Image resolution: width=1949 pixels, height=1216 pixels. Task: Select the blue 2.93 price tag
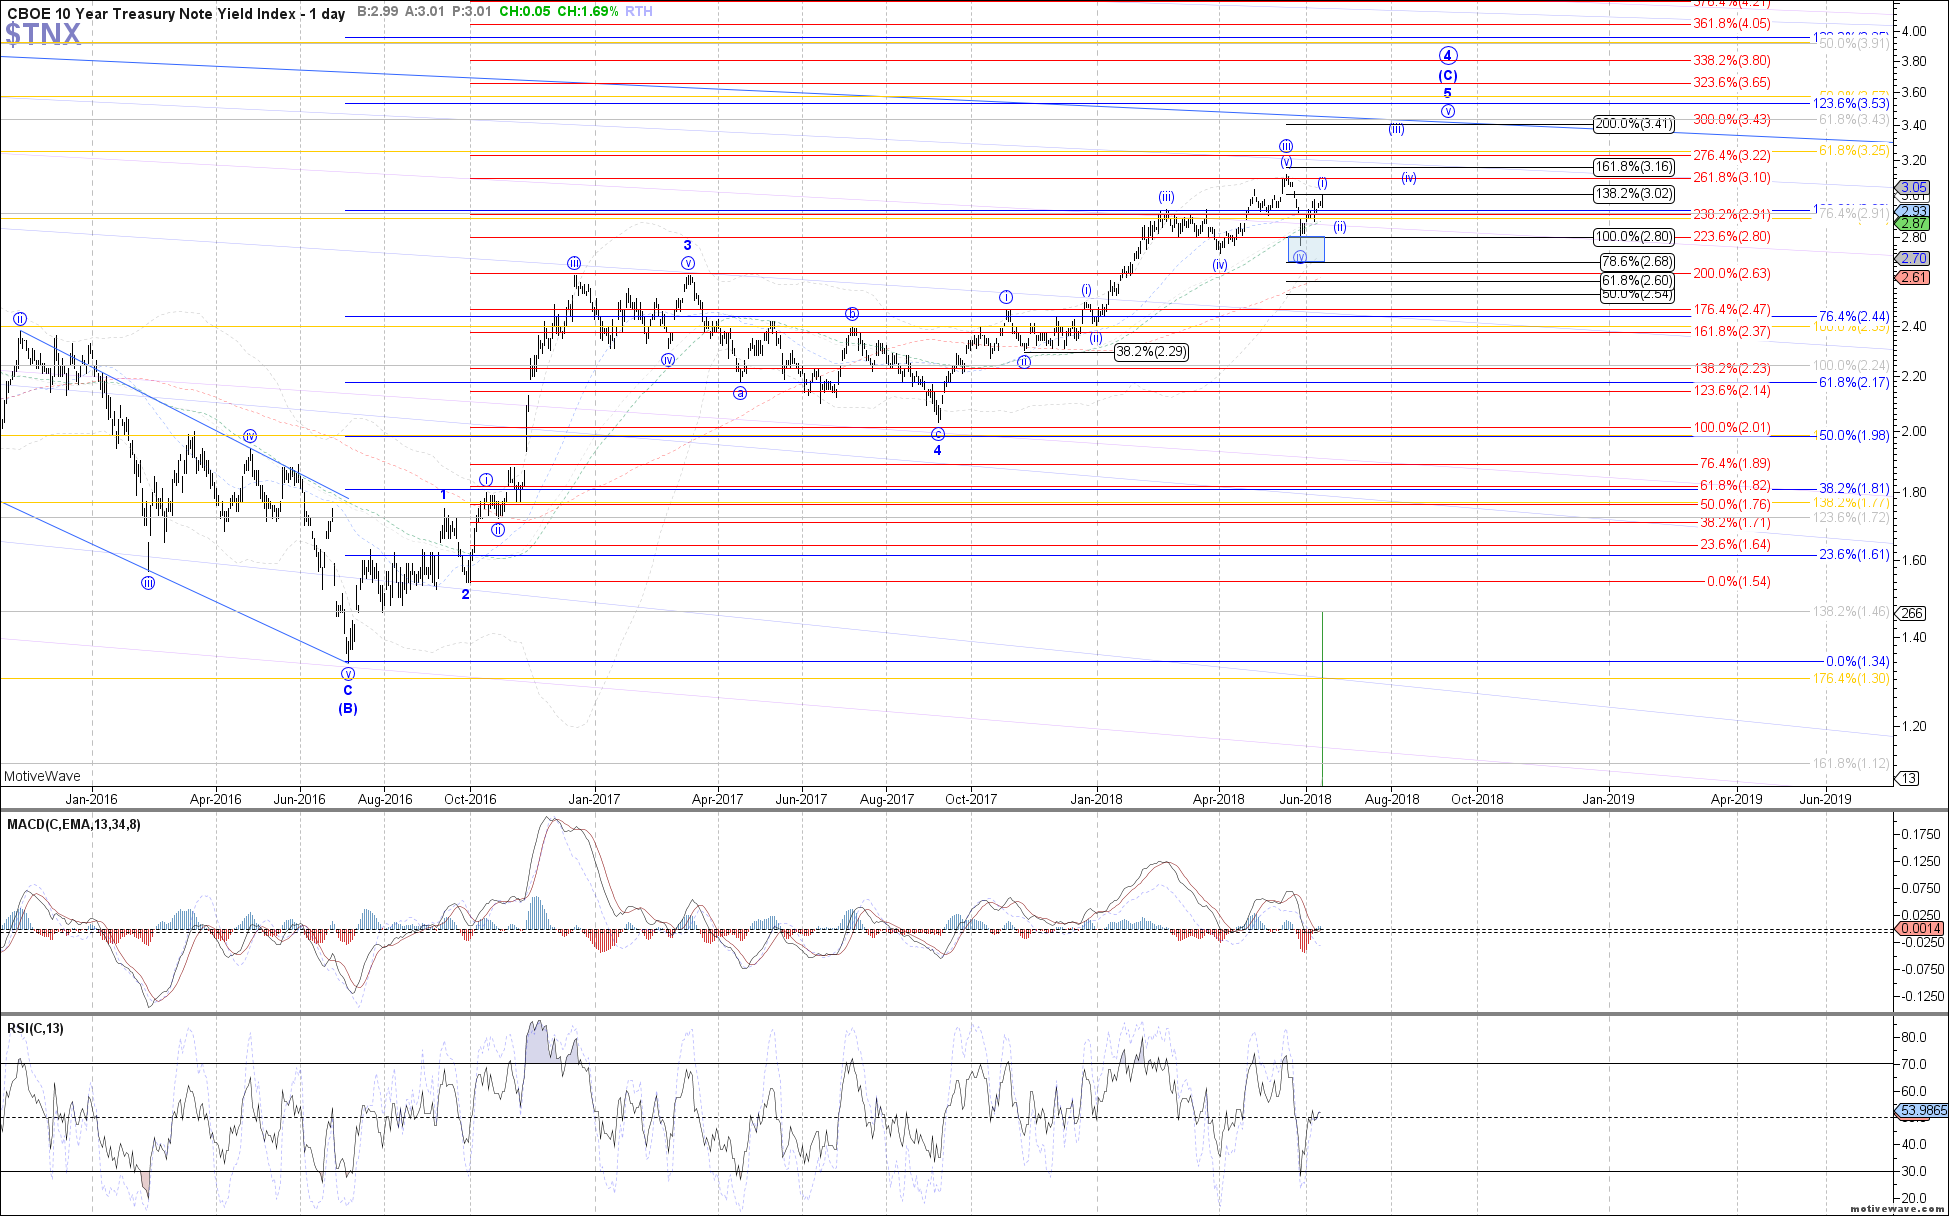tap(1914, 211)
